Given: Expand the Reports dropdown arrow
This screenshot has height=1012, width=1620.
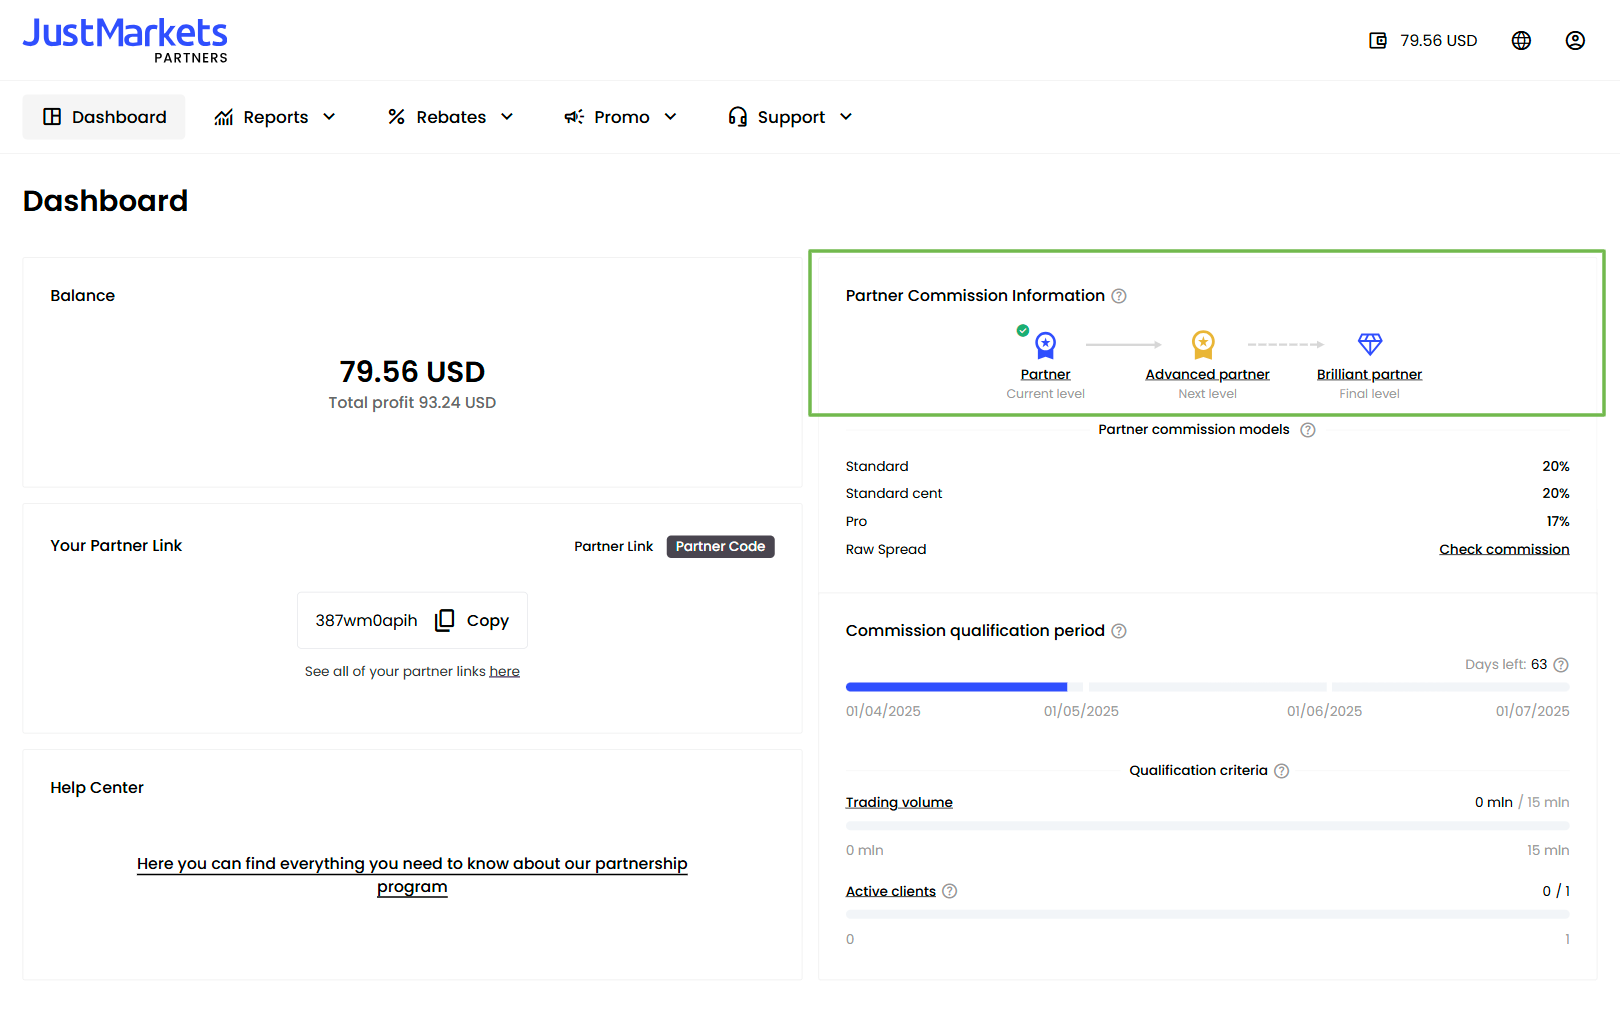Looking at the screenshot, I should coord(329,117).
